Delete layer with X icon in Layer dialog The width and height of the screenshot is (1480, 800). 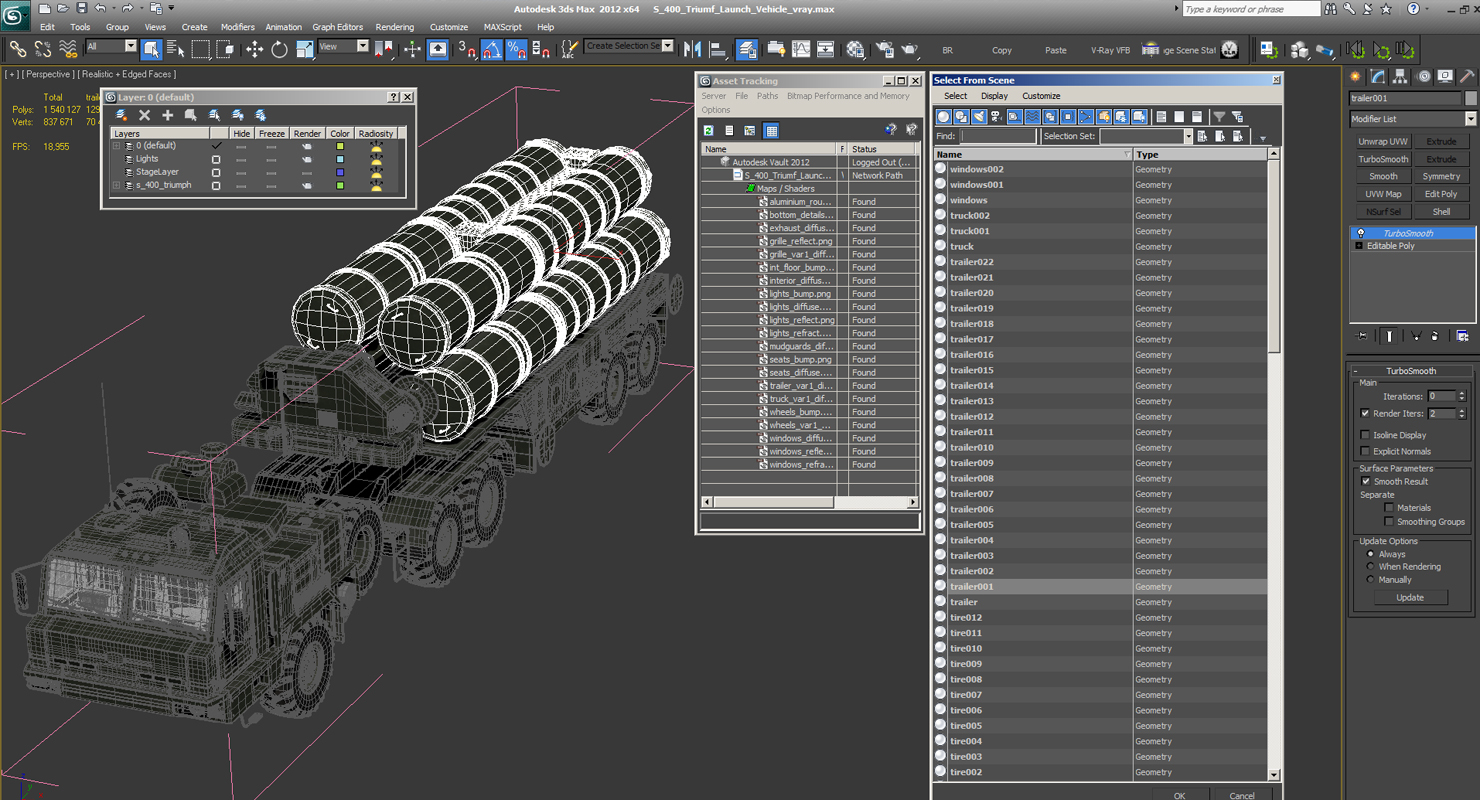[x=145, y=116]
